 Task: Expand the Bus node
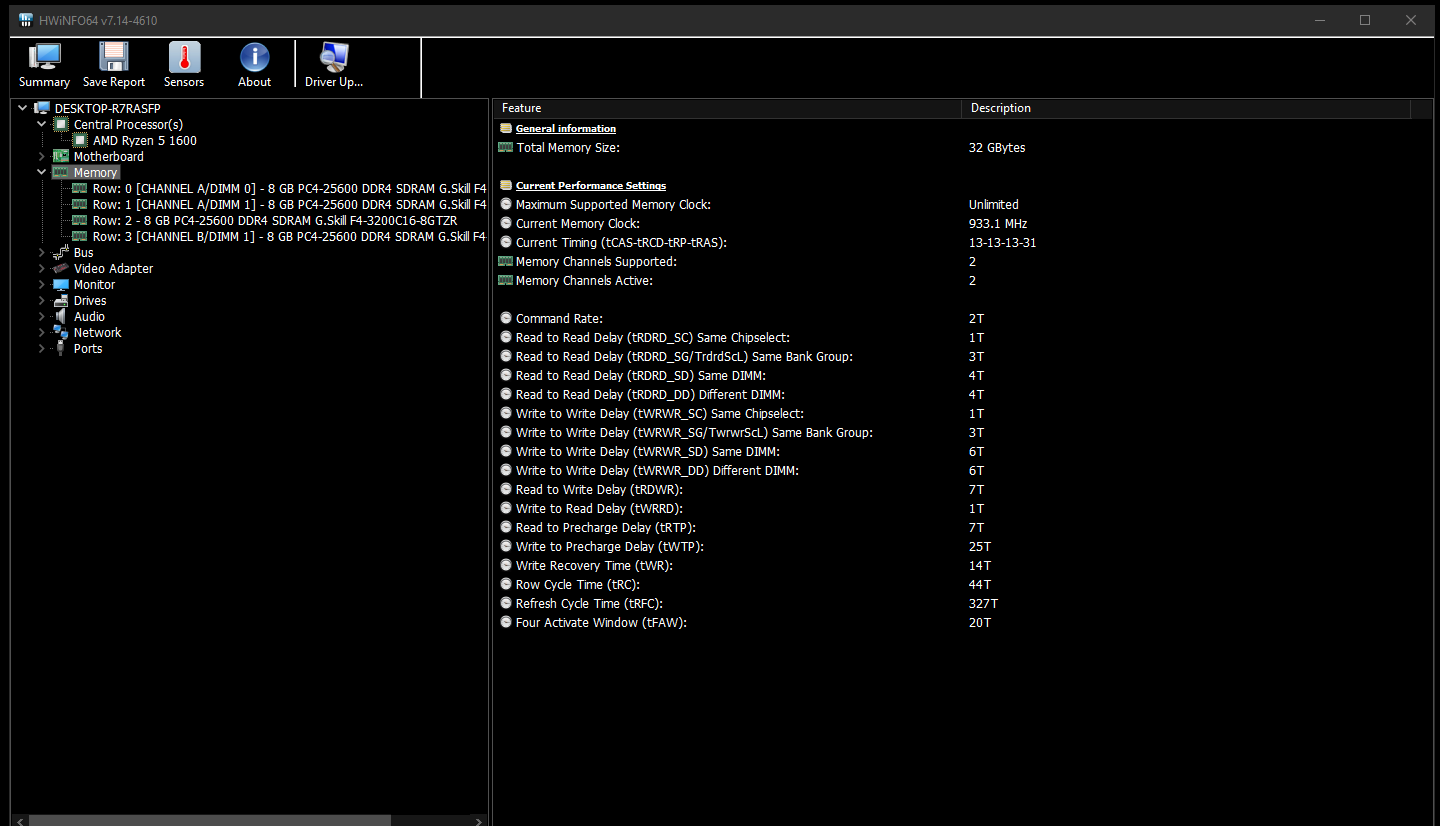(x=41, y=252)
